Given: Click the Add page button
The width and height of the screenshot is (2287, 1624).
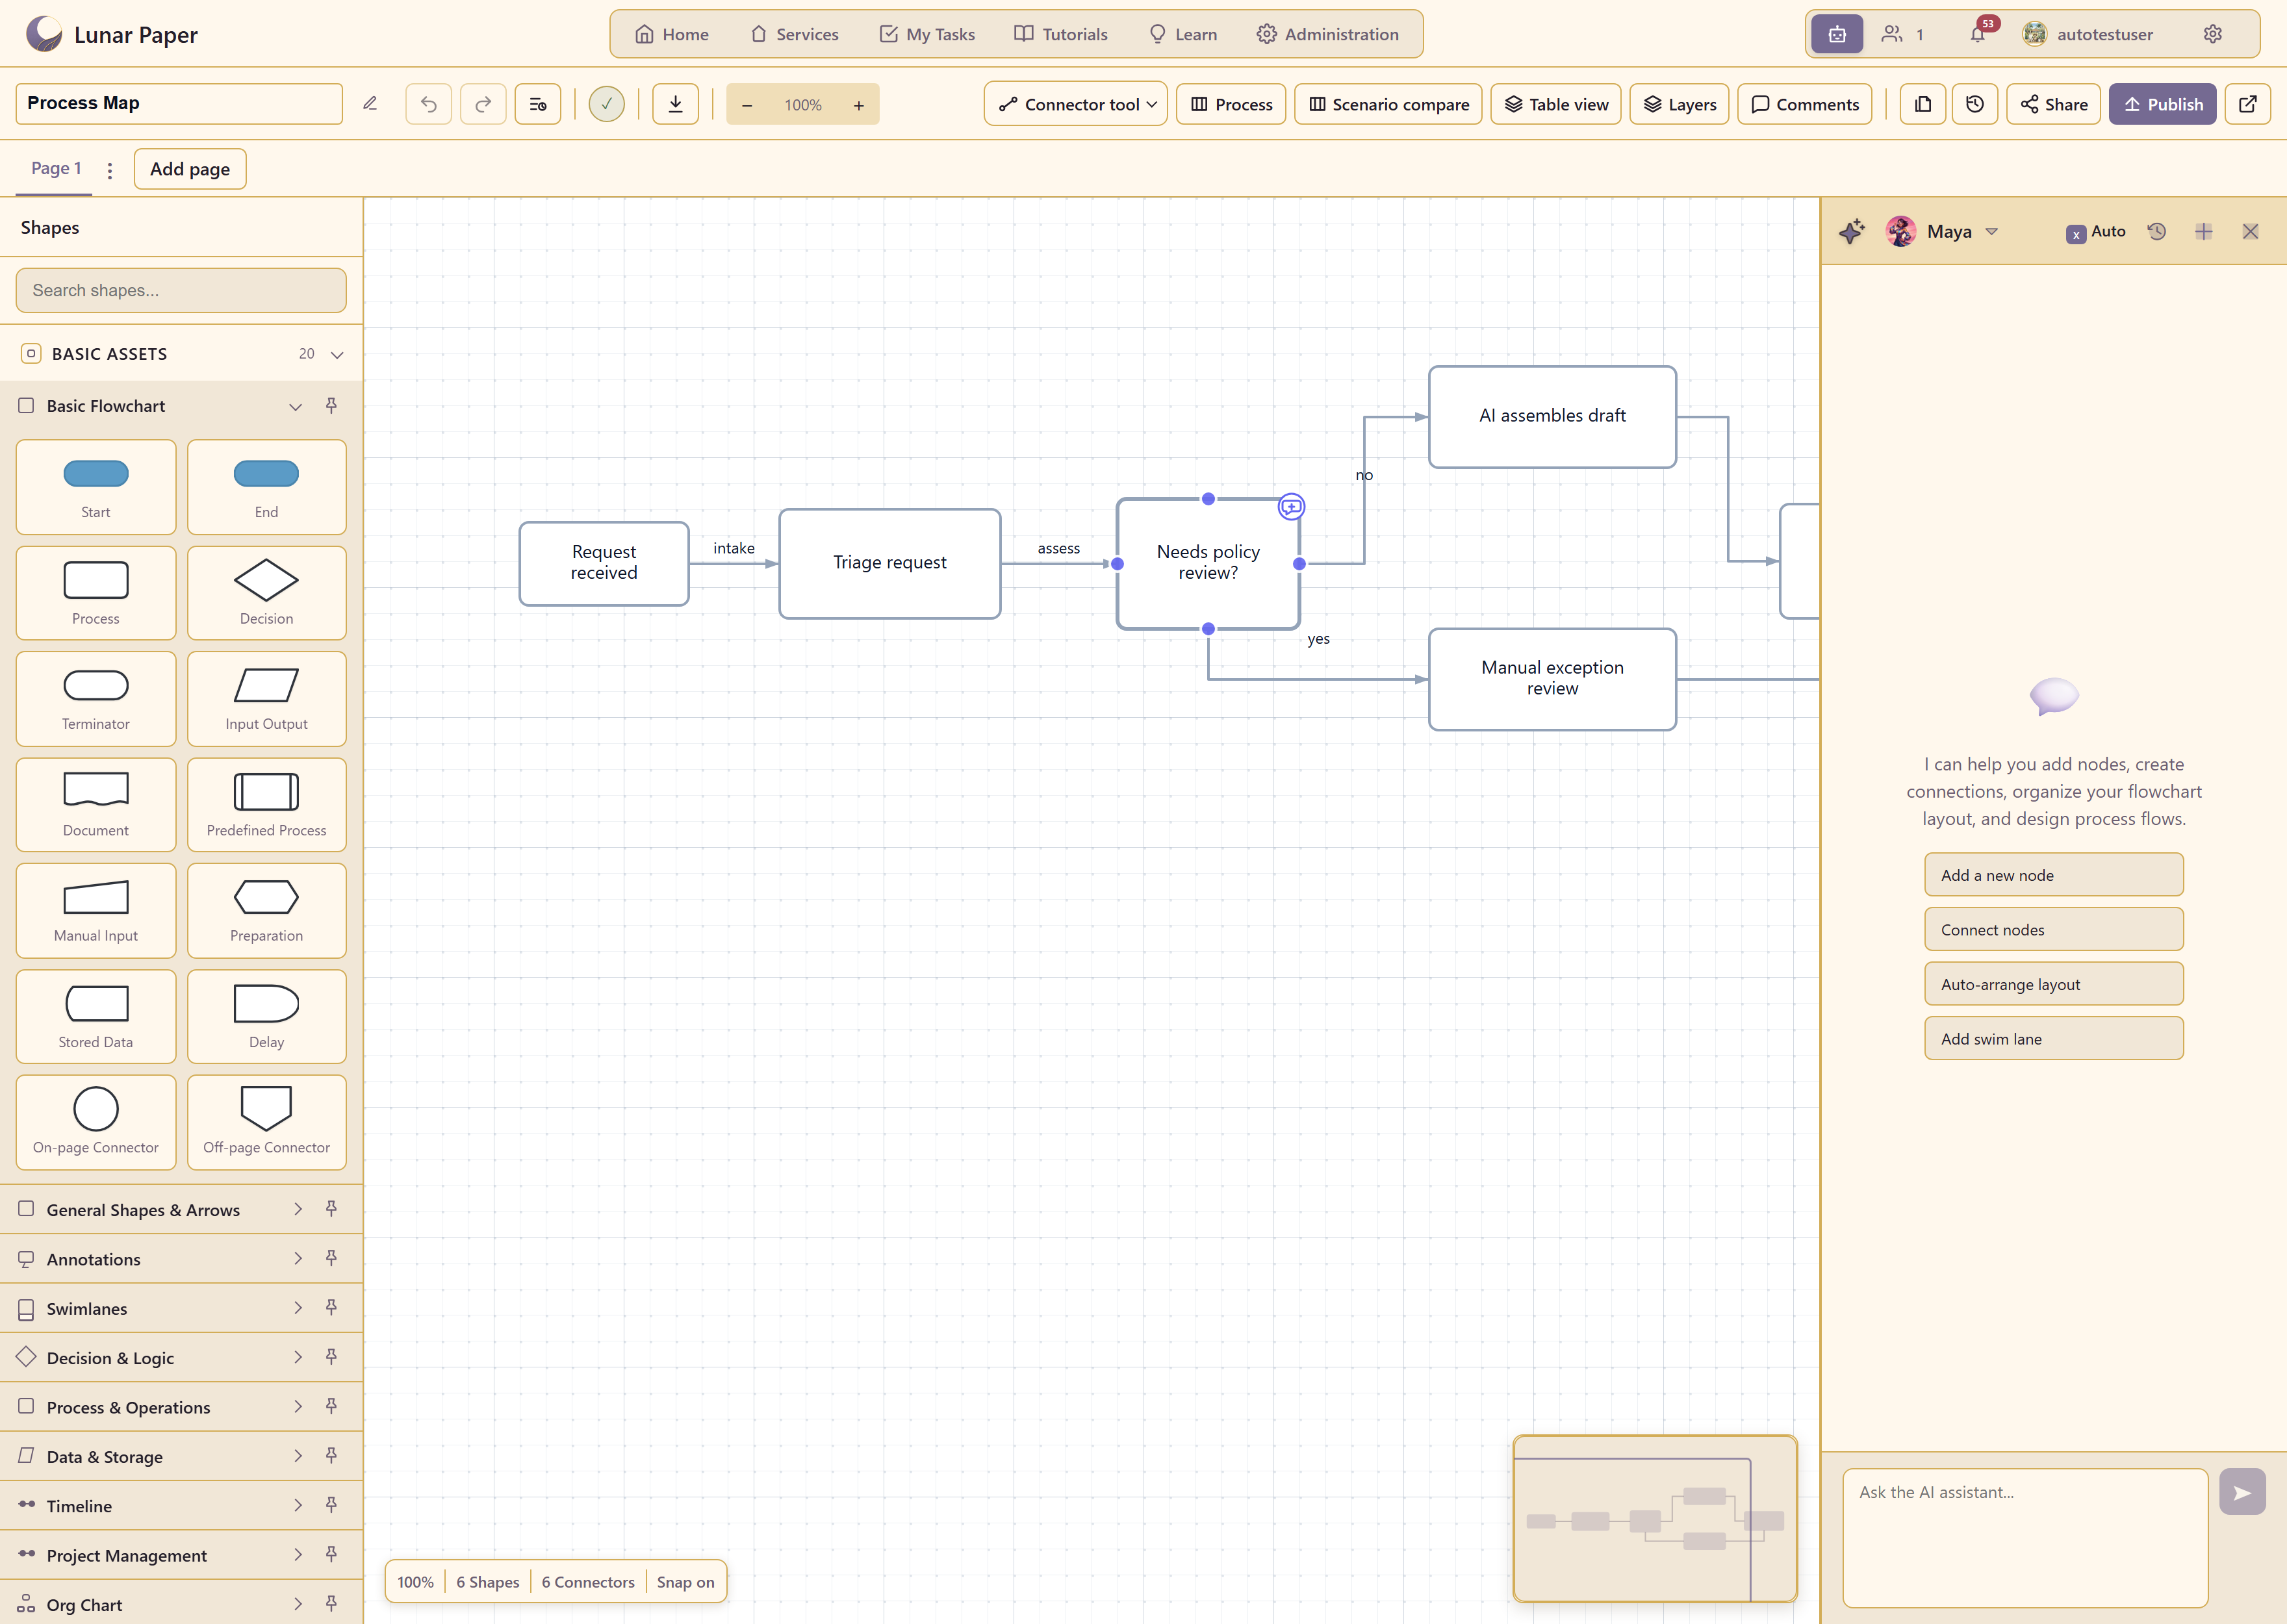Looking at the screenshot, I should point(190,169).
